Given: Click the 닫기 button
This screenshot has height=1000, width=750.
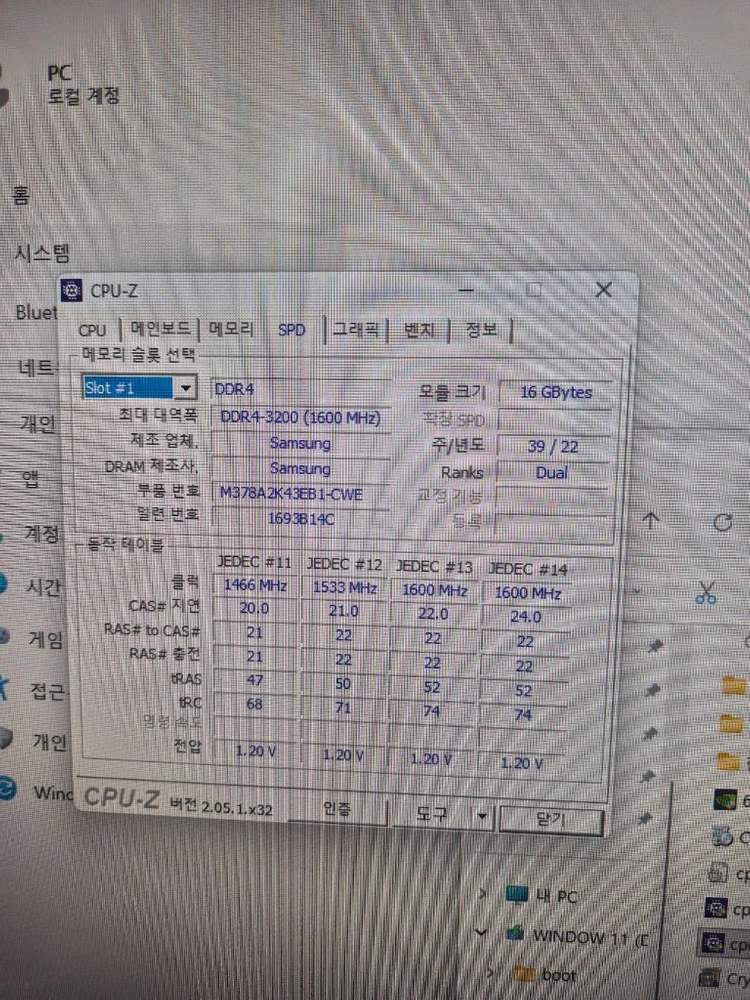Looking at the screenshot, I should [550, 819].
